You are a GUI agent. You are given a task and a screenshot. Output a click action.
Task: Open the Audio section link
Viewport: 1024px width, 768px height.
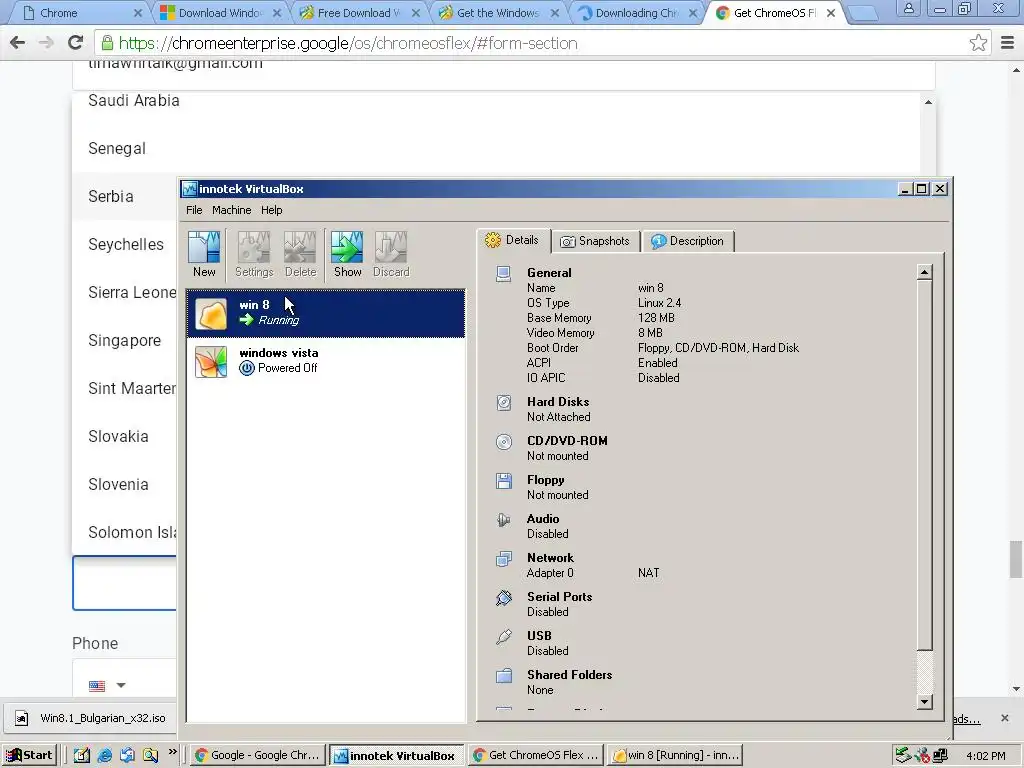543,519
